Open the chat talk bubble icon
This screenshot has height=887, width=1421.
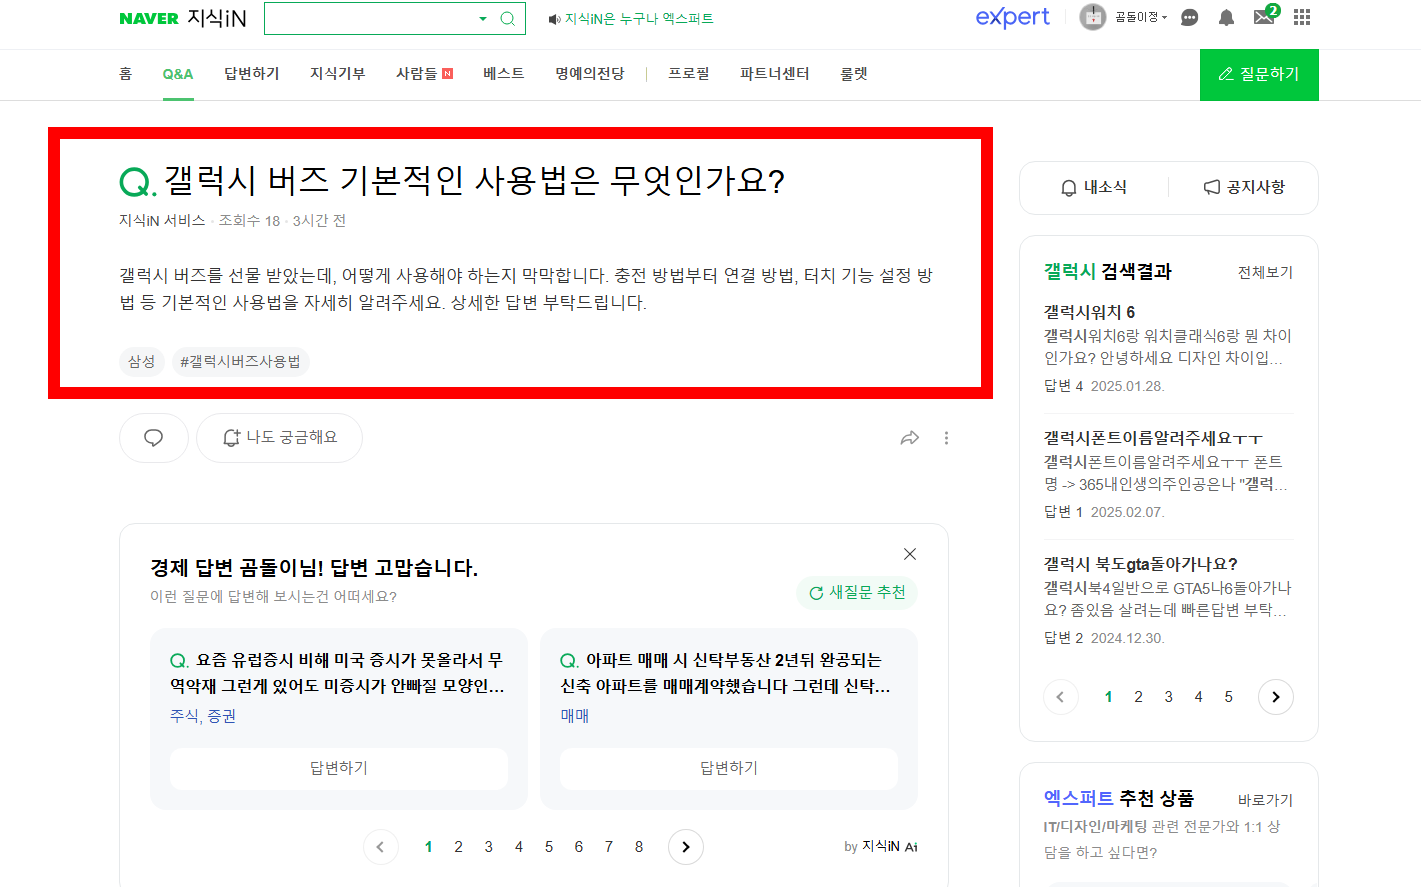(x=1189, y=17)
